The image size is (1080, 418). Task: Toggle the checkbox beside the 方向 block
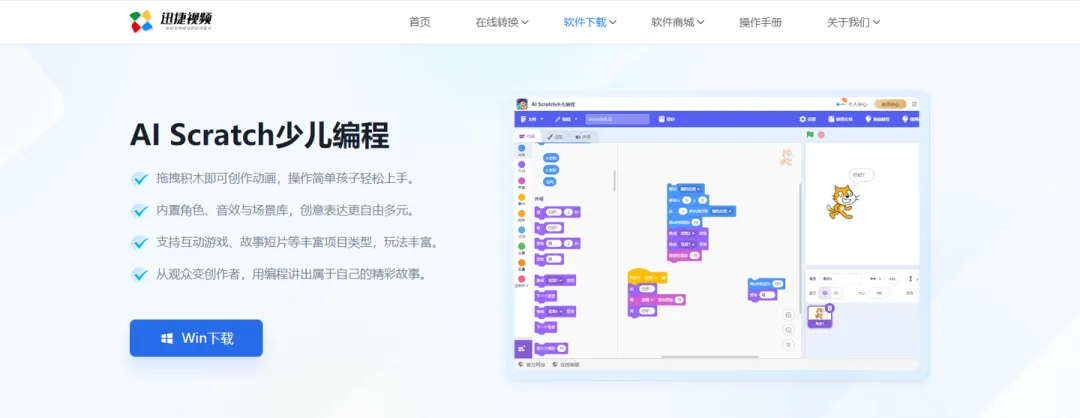point(538,182)
